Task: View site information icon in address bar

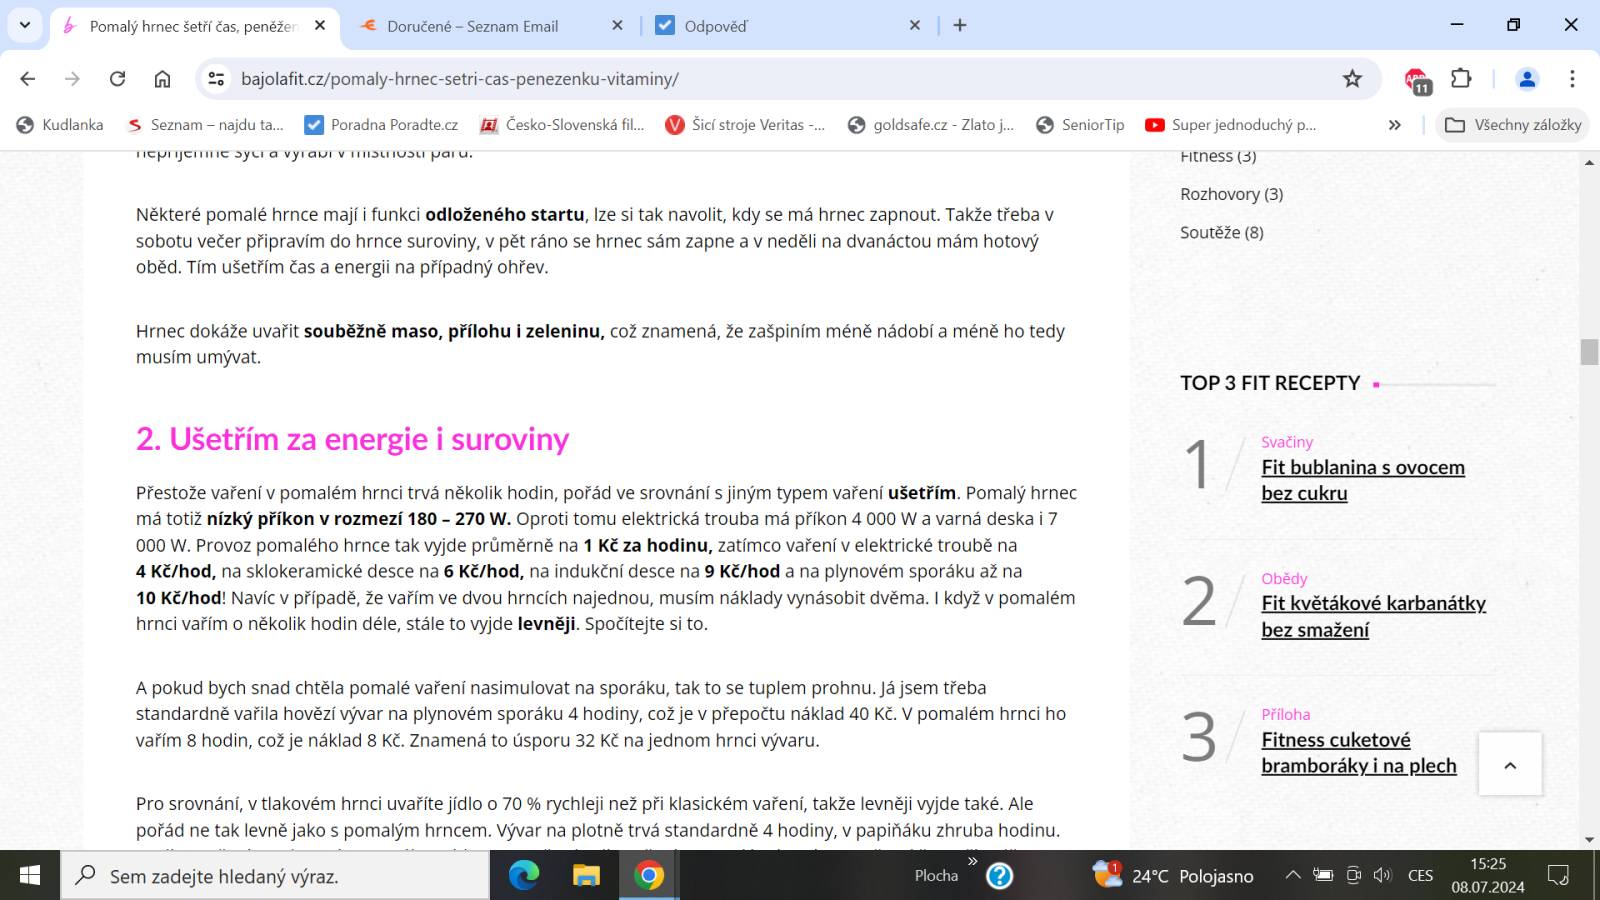Action: click(215, 79)
